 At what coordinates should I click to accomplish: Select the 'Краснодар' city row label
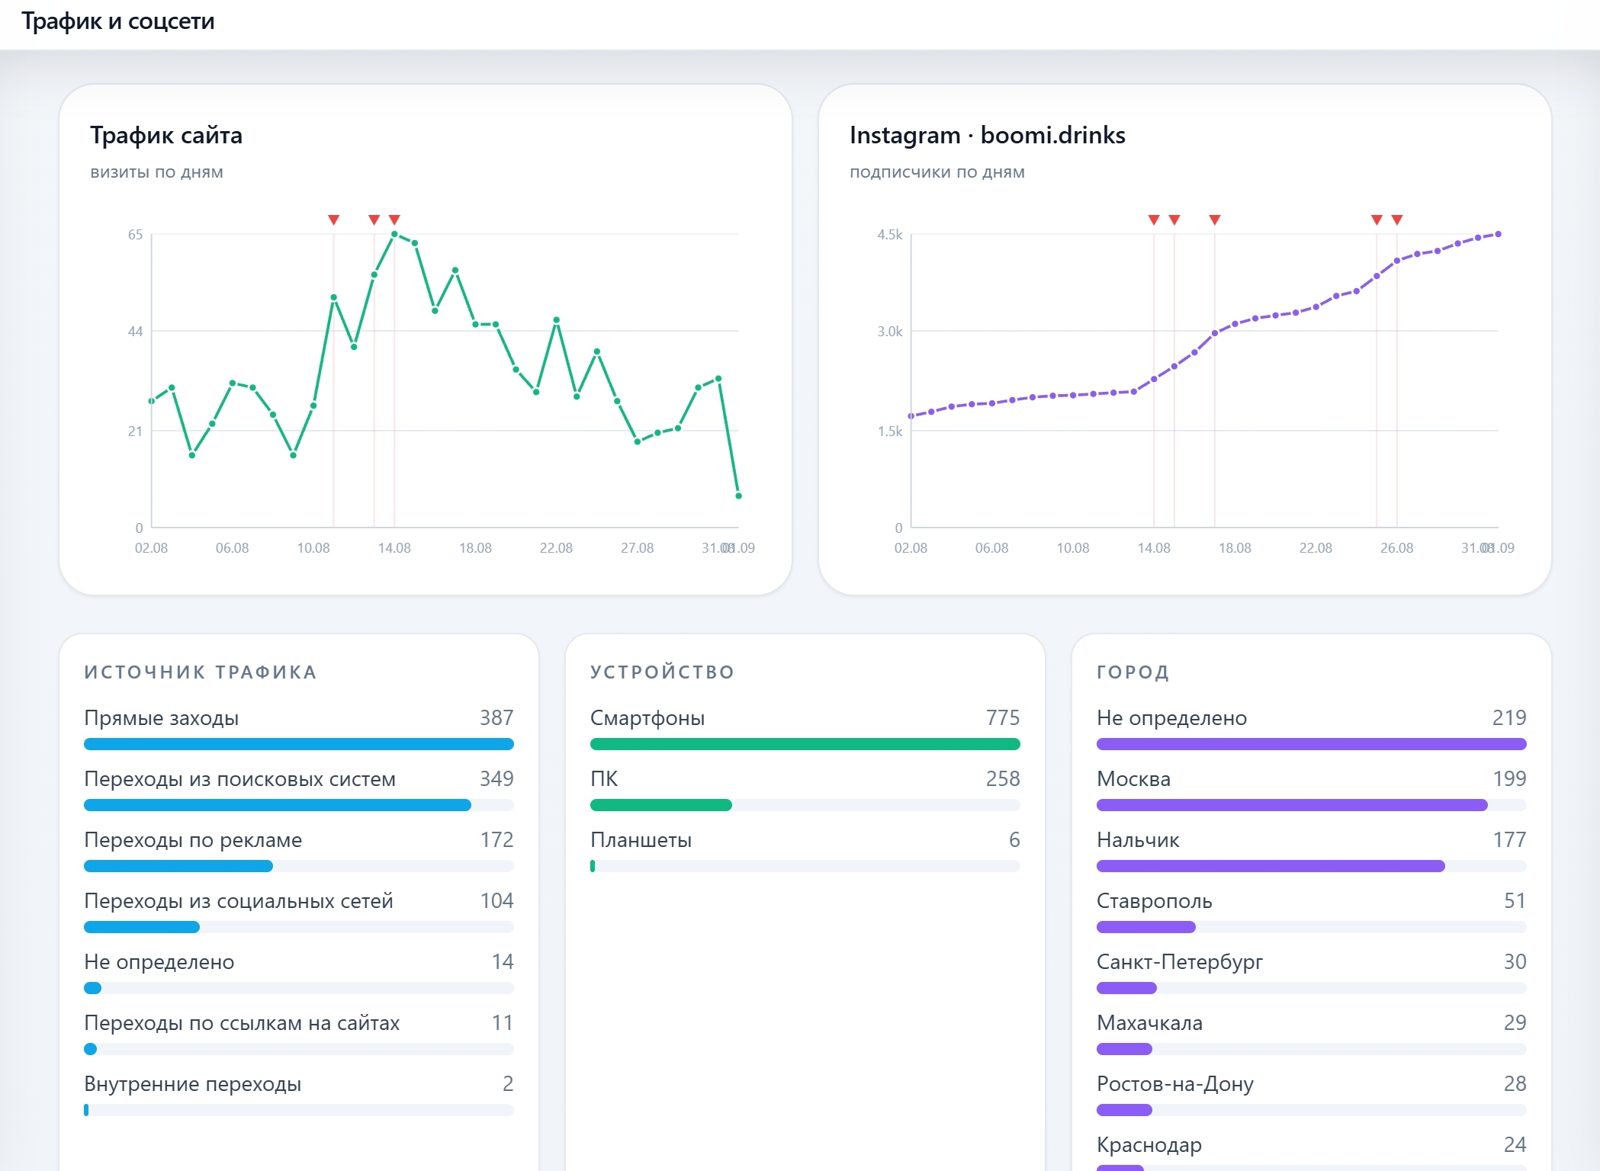(1149, 1145)
